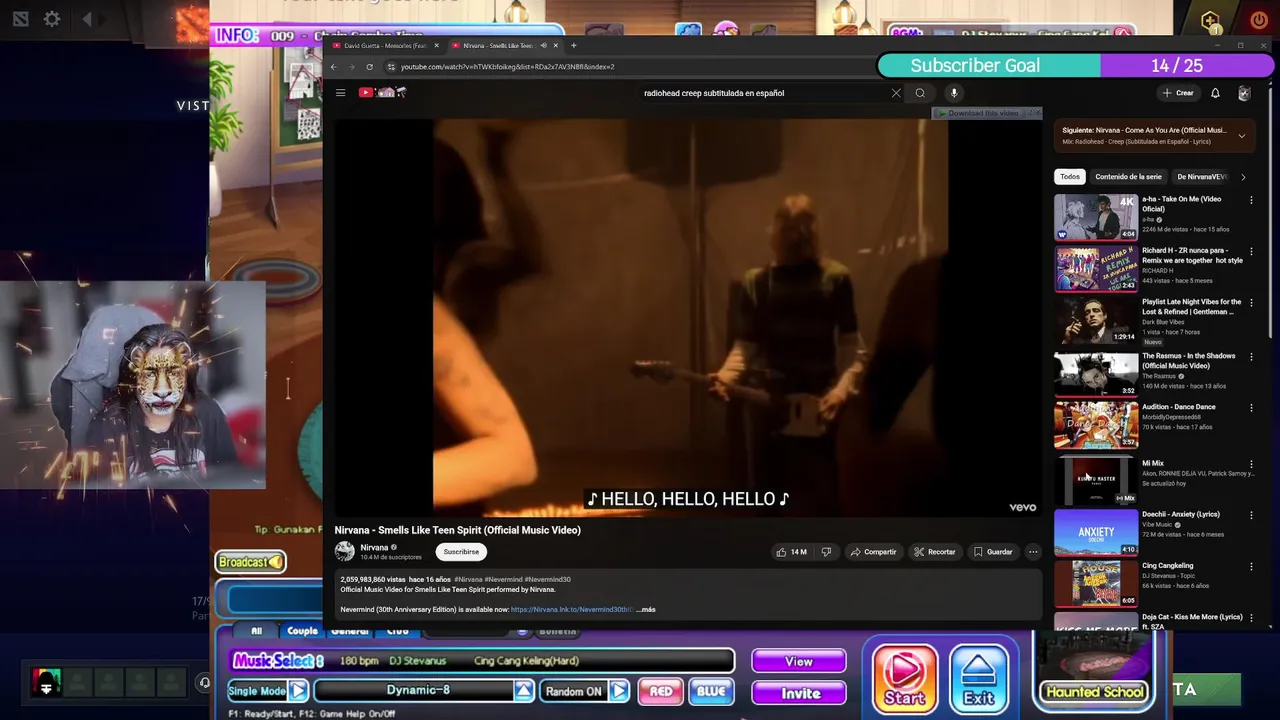
Task: Open The Rasmus In the Shadows thumbnail
Action: pyautogui.click(x=1096, y=373)
